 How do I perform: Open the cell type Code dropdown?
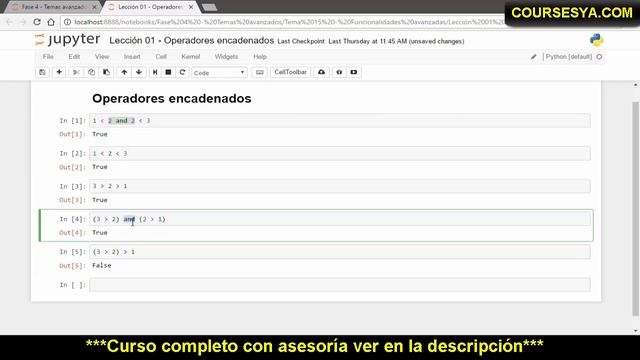coord(219,73)
